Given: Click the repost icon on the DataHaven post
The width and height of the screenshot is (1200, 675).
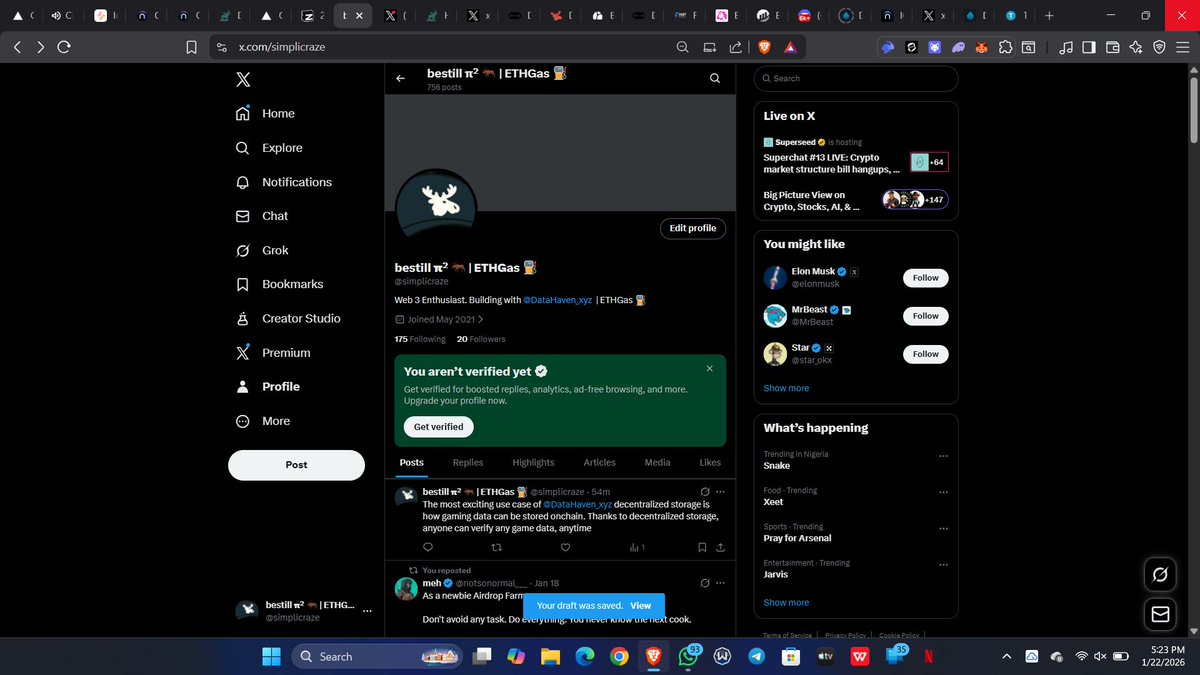Looking at the screenshot, I should 497,547.
